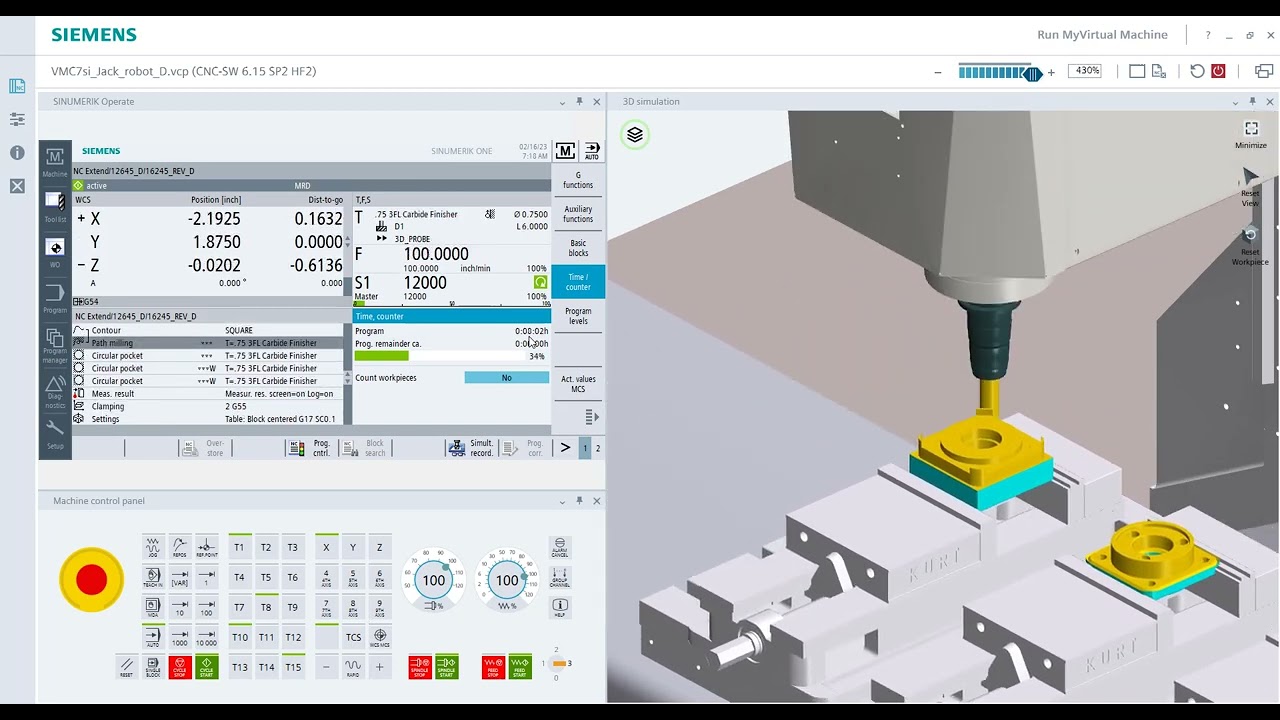Expand SINUMERIK Operate panel dropdown chevron

[x=562, y=102]
